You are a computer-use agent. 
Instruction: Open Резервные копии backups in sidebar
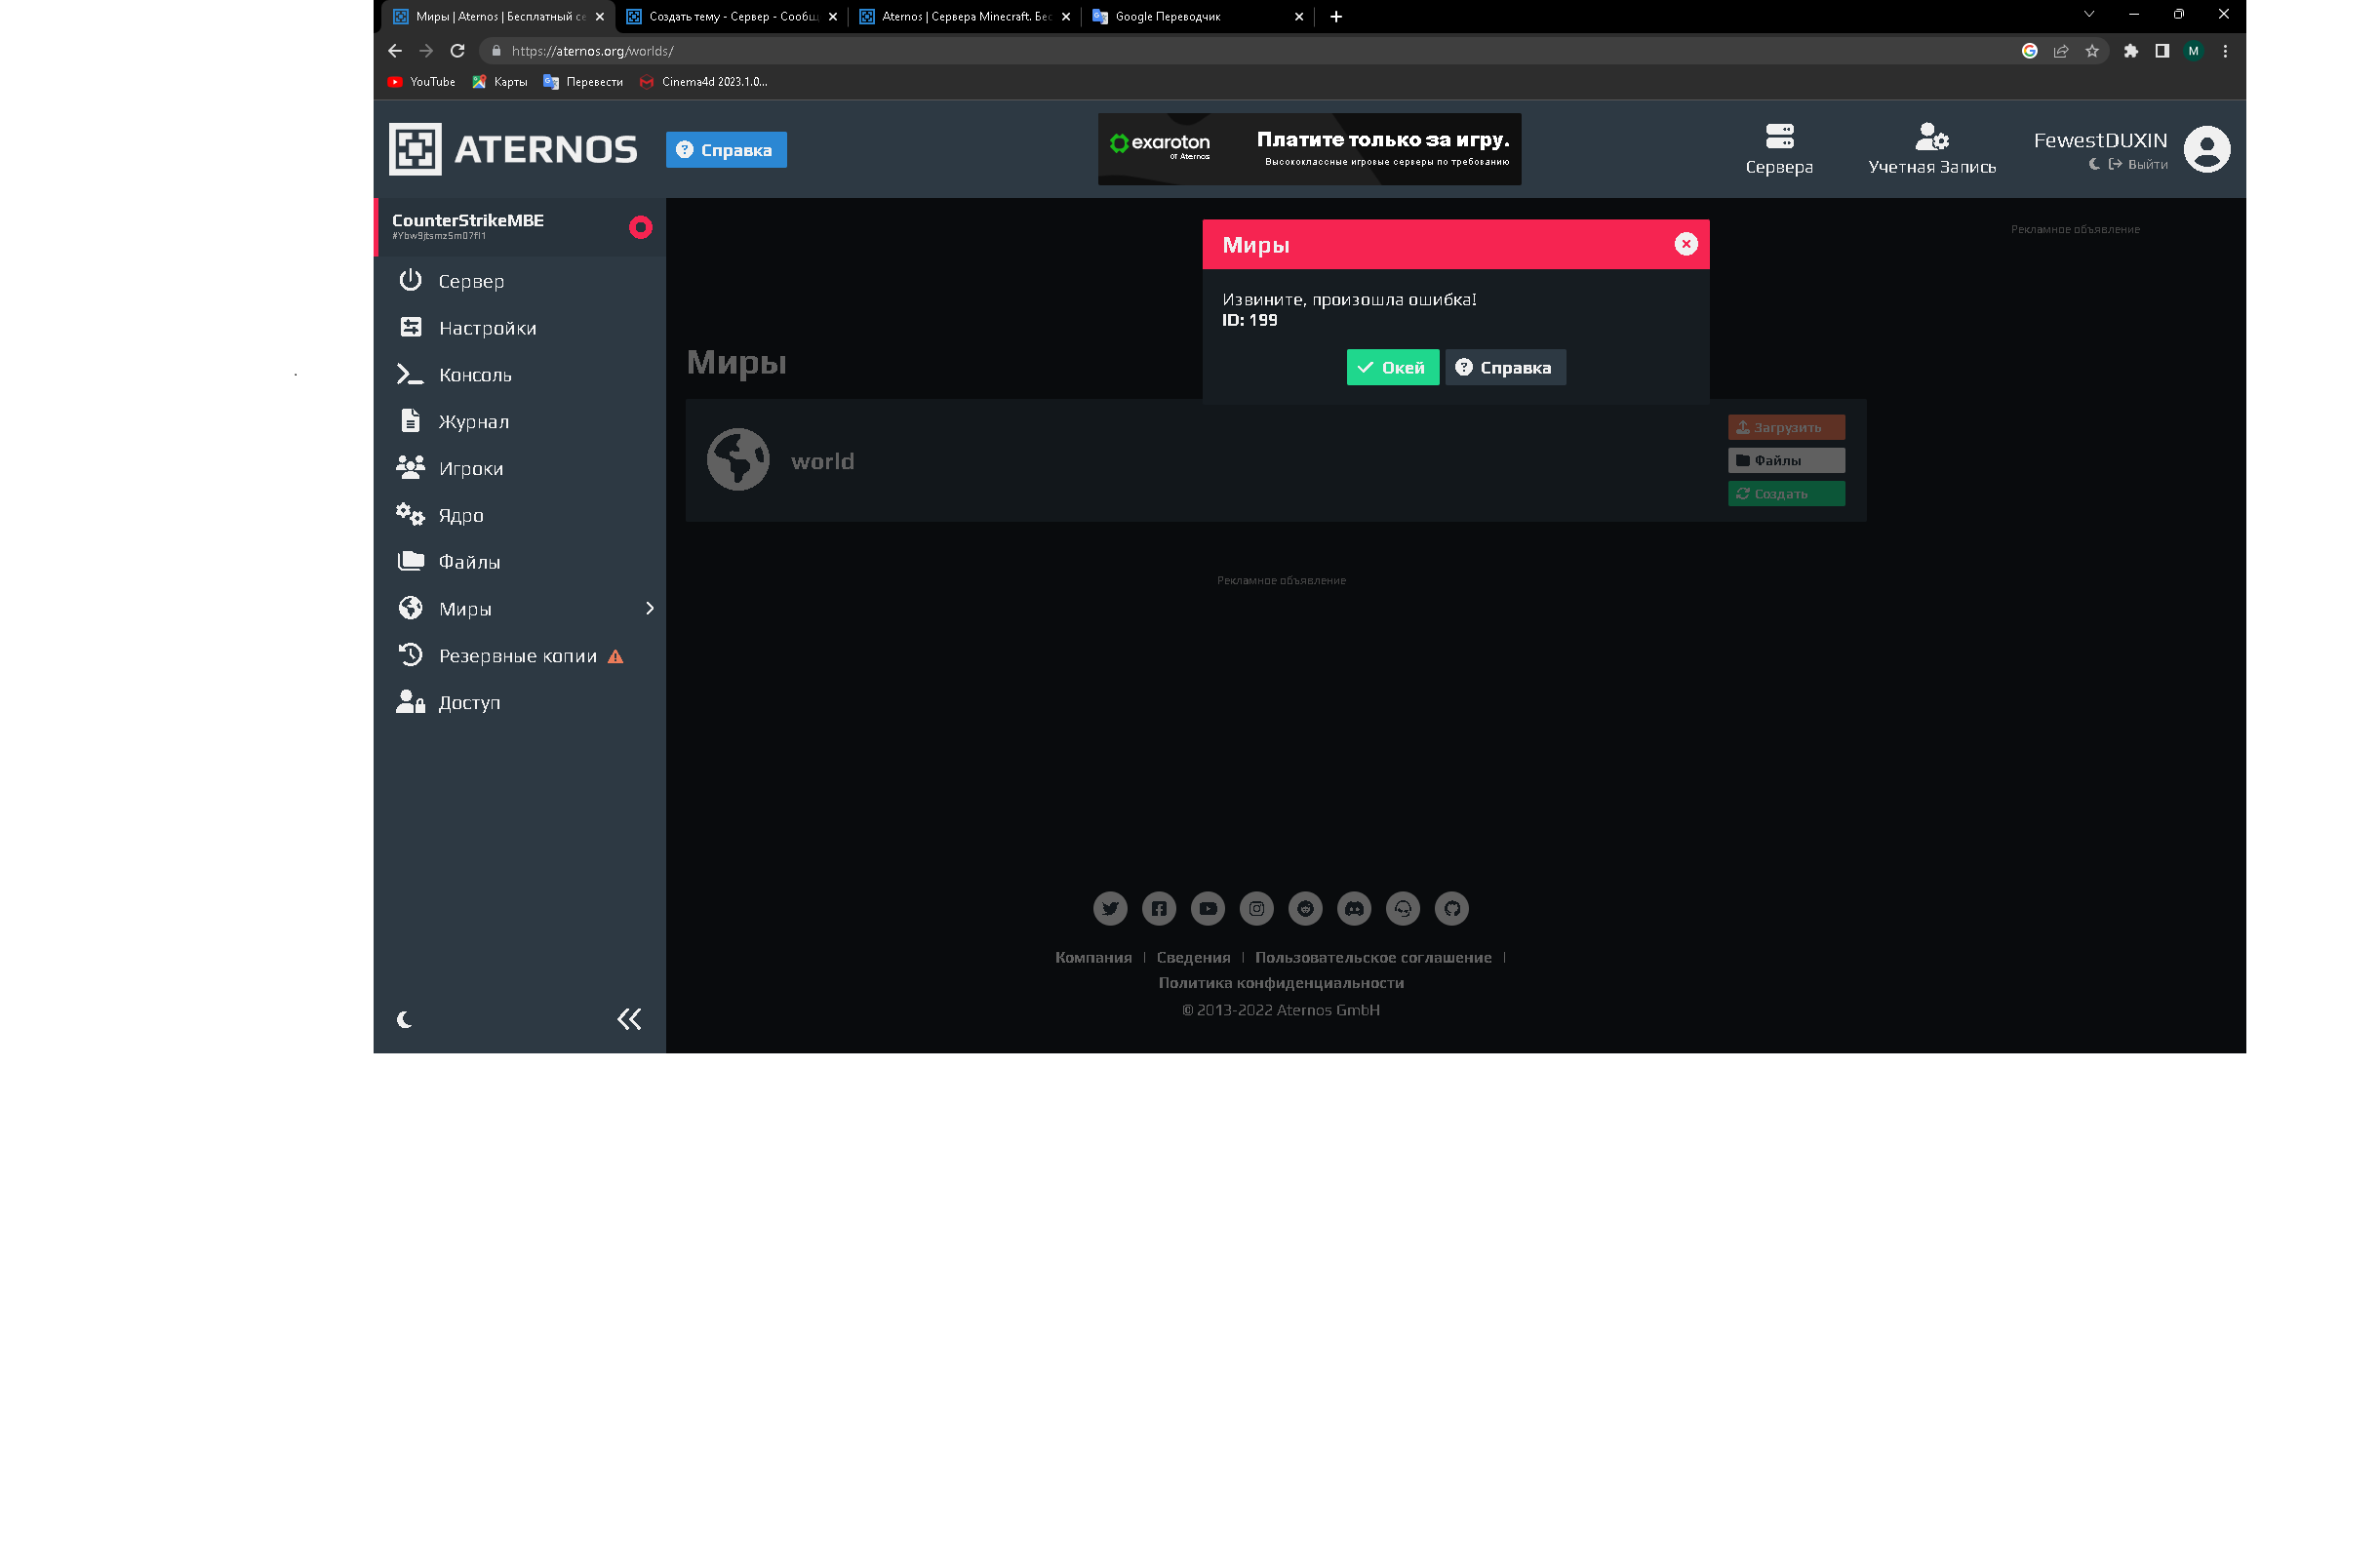click(x=520, y=656)
